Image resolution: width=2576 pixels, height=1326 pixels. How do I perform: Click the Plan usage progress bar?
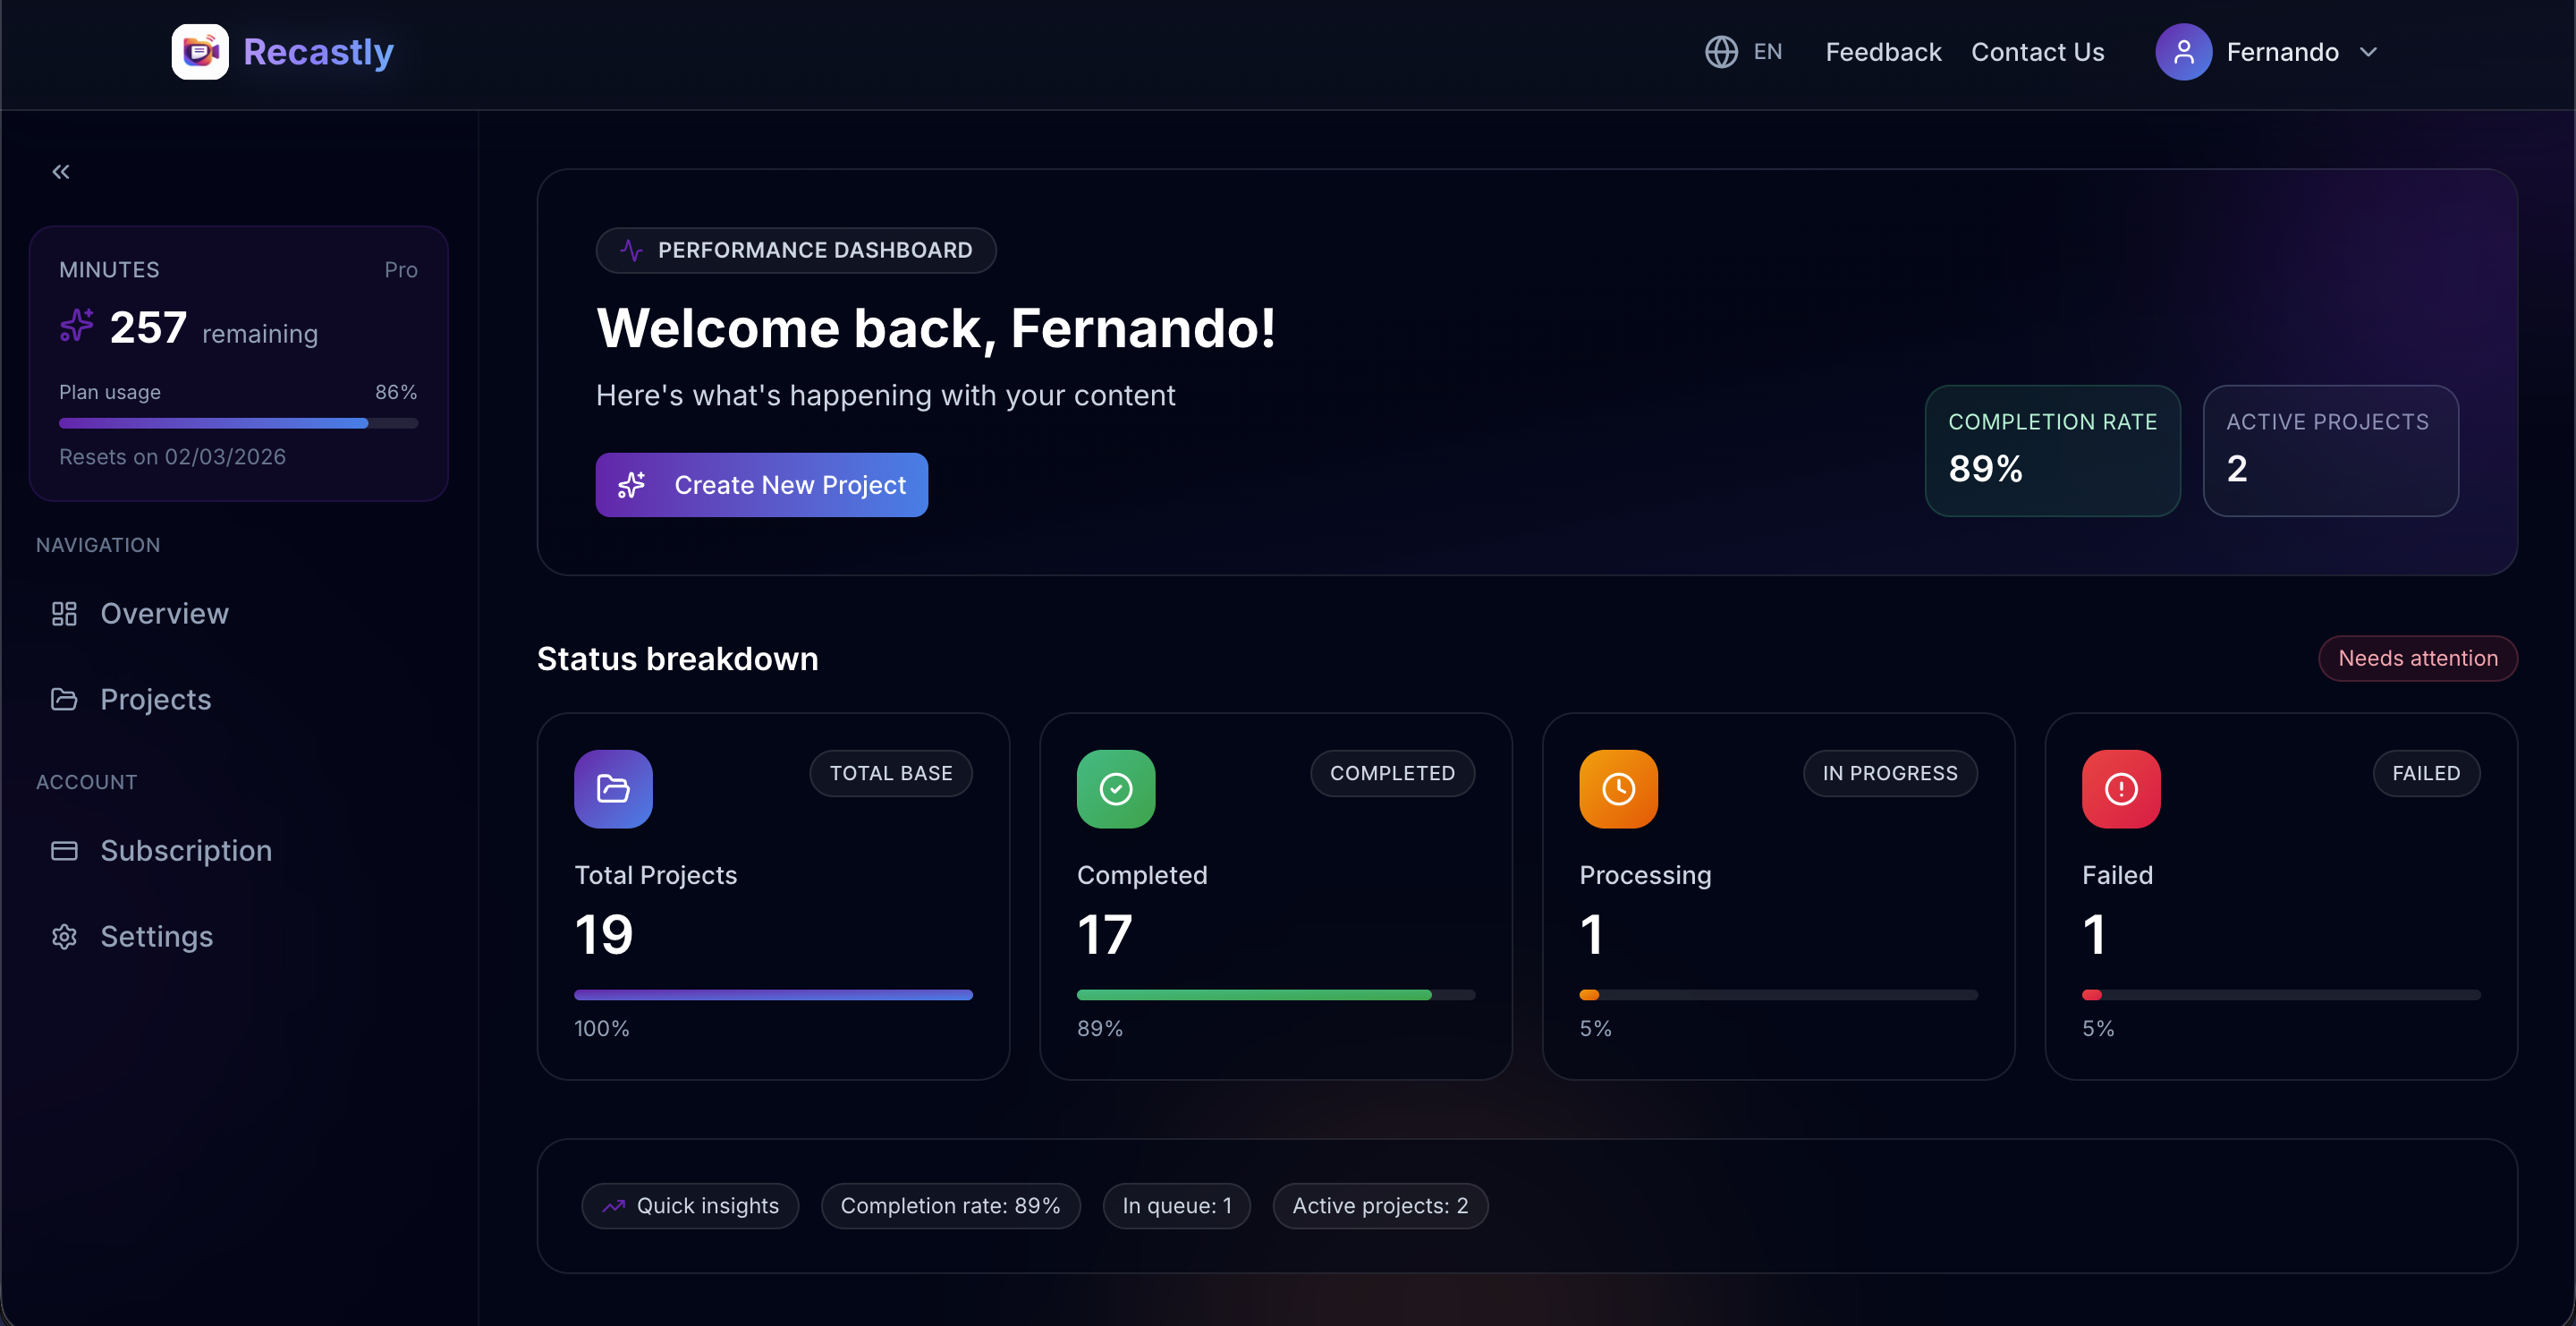click(x=238, y=424)
